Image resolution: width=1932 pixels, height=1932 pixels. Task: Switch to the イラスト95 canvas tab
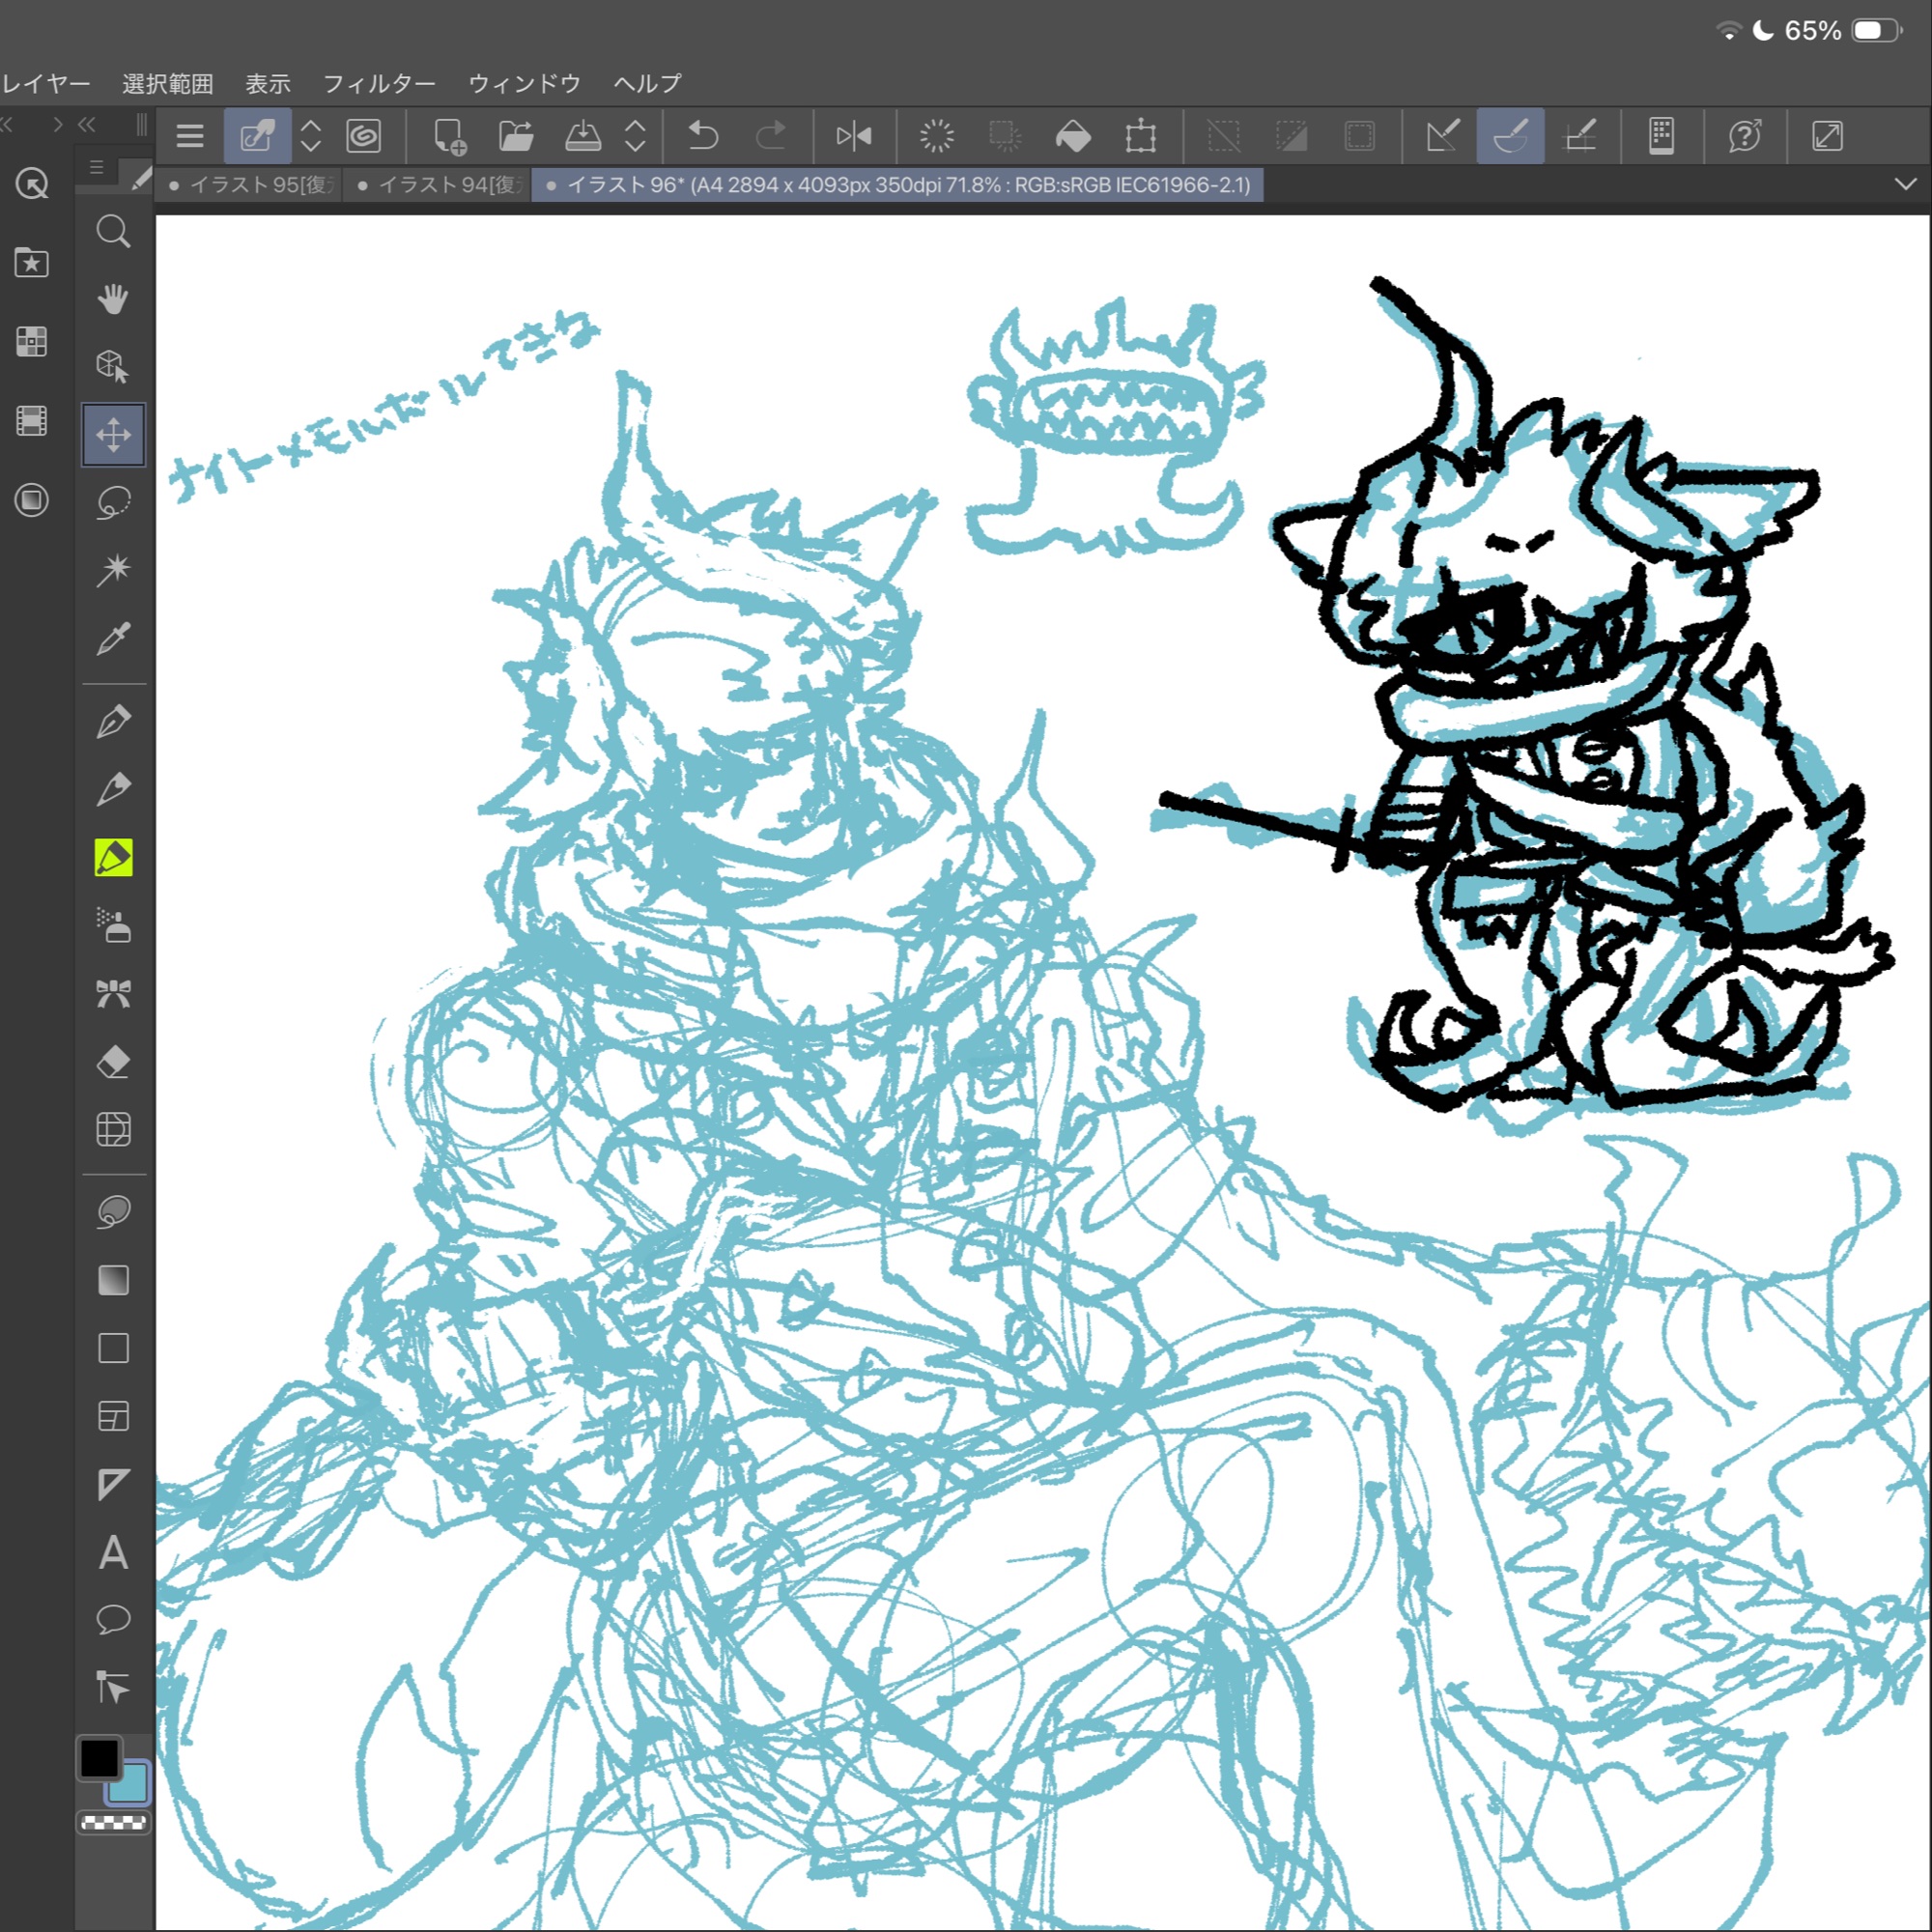(x=250, y=185)
